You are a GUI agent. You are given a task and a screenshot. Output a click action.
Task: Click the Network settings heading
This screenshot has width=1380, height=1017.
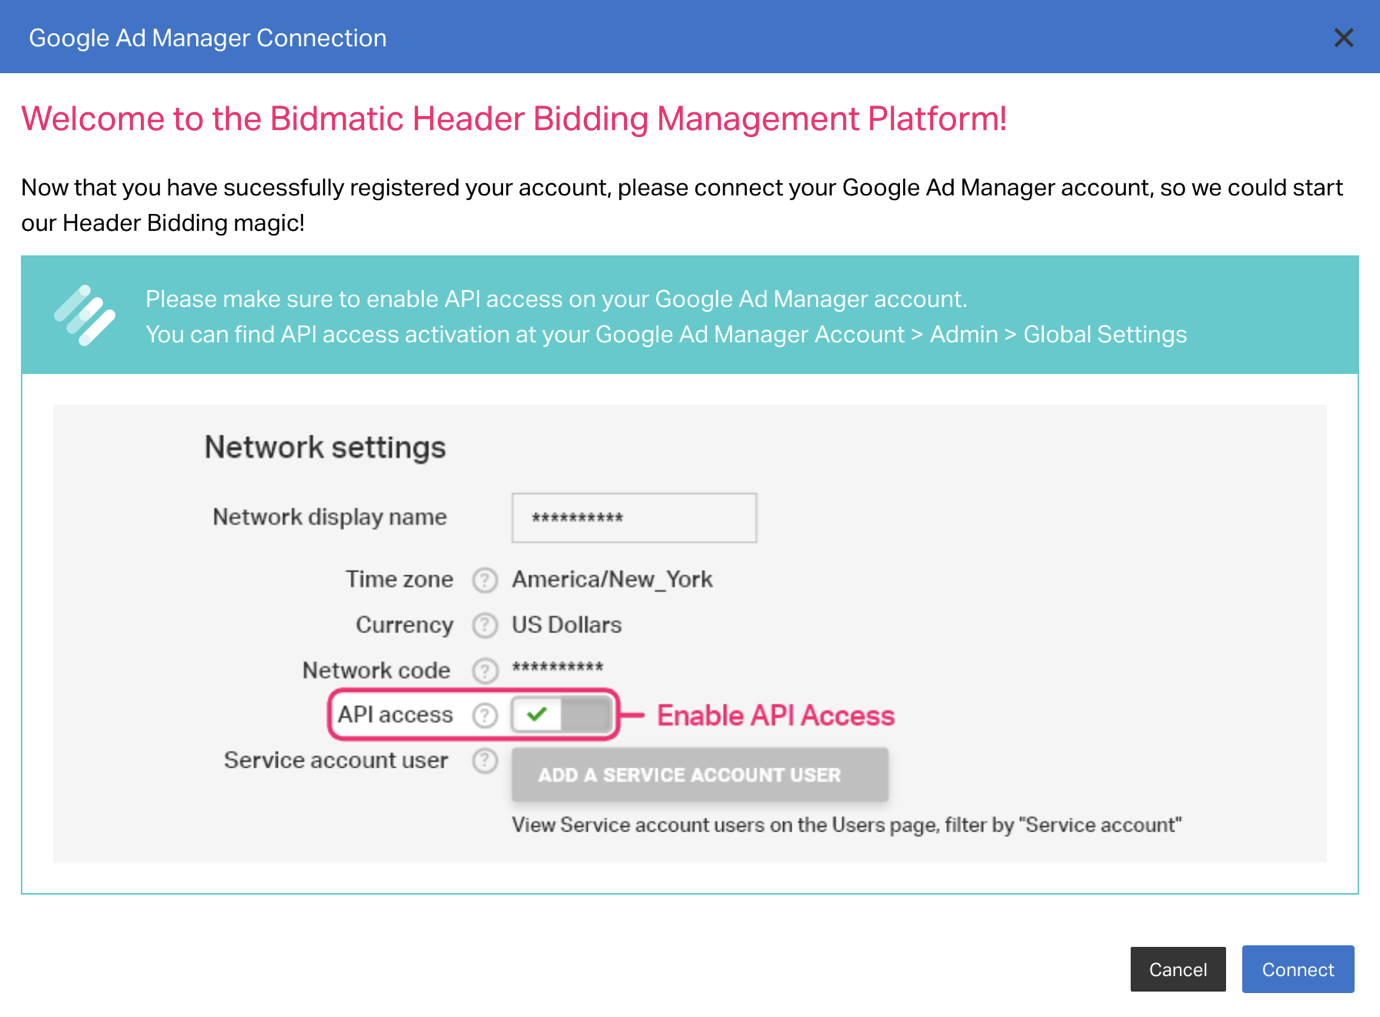(x=325, y=447)
